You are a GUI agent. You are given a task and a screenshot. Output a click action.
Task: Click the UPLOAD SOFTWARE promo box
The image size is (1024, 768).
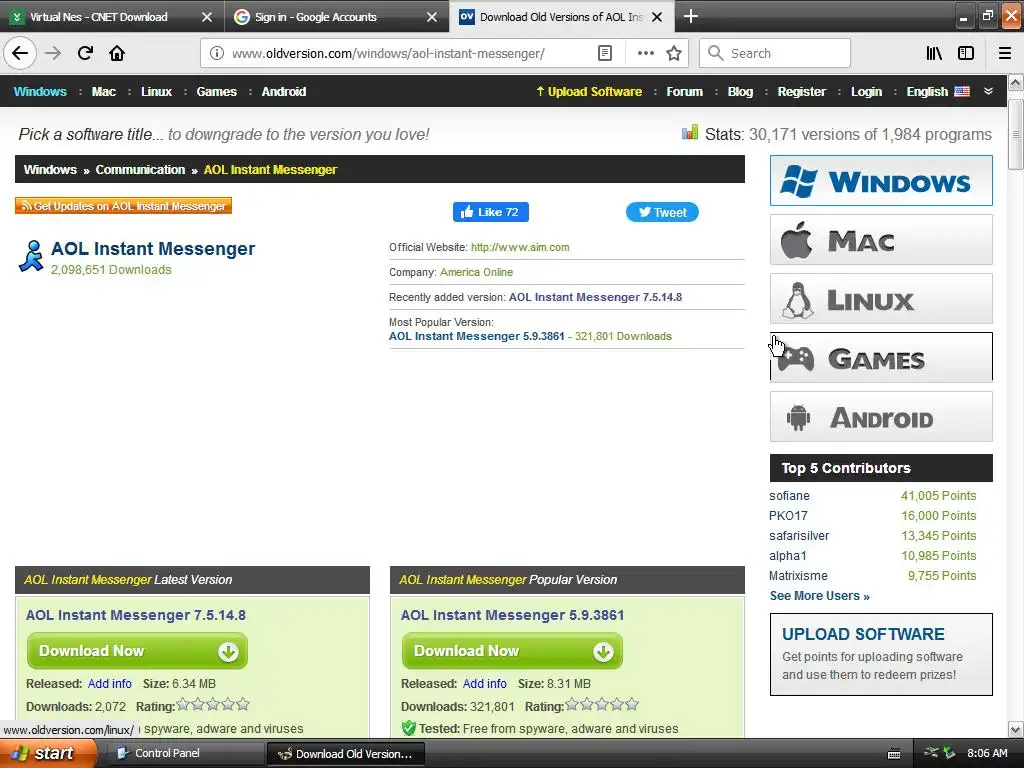pos(881,654)
